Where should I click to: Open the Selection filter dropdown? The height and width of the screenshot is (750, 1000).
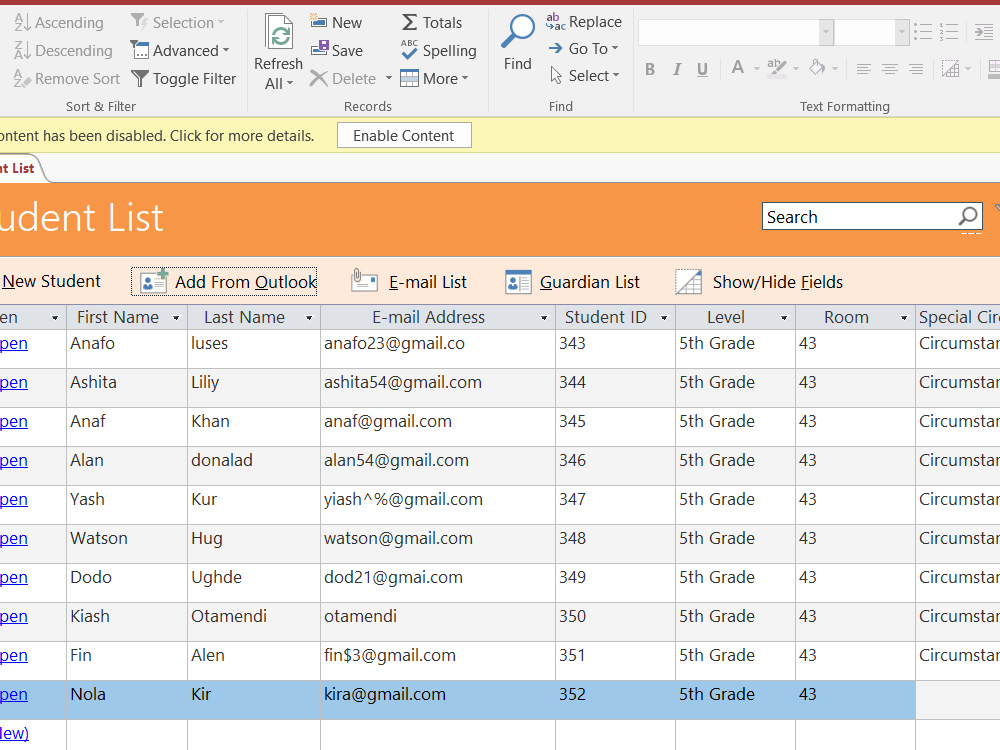click(178, 22)
